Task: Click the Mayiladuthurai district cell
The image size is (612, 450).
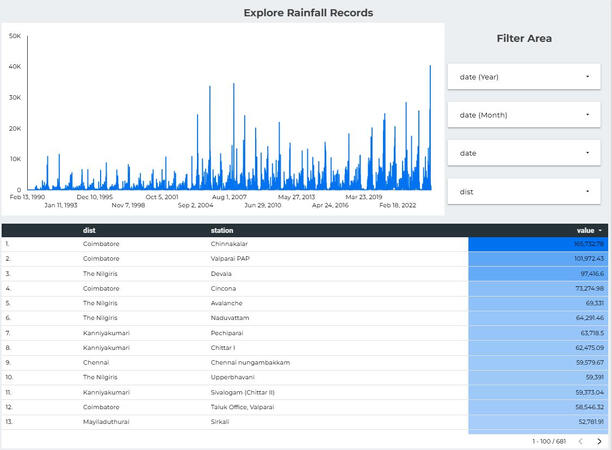Action: (x=110, y=422)
